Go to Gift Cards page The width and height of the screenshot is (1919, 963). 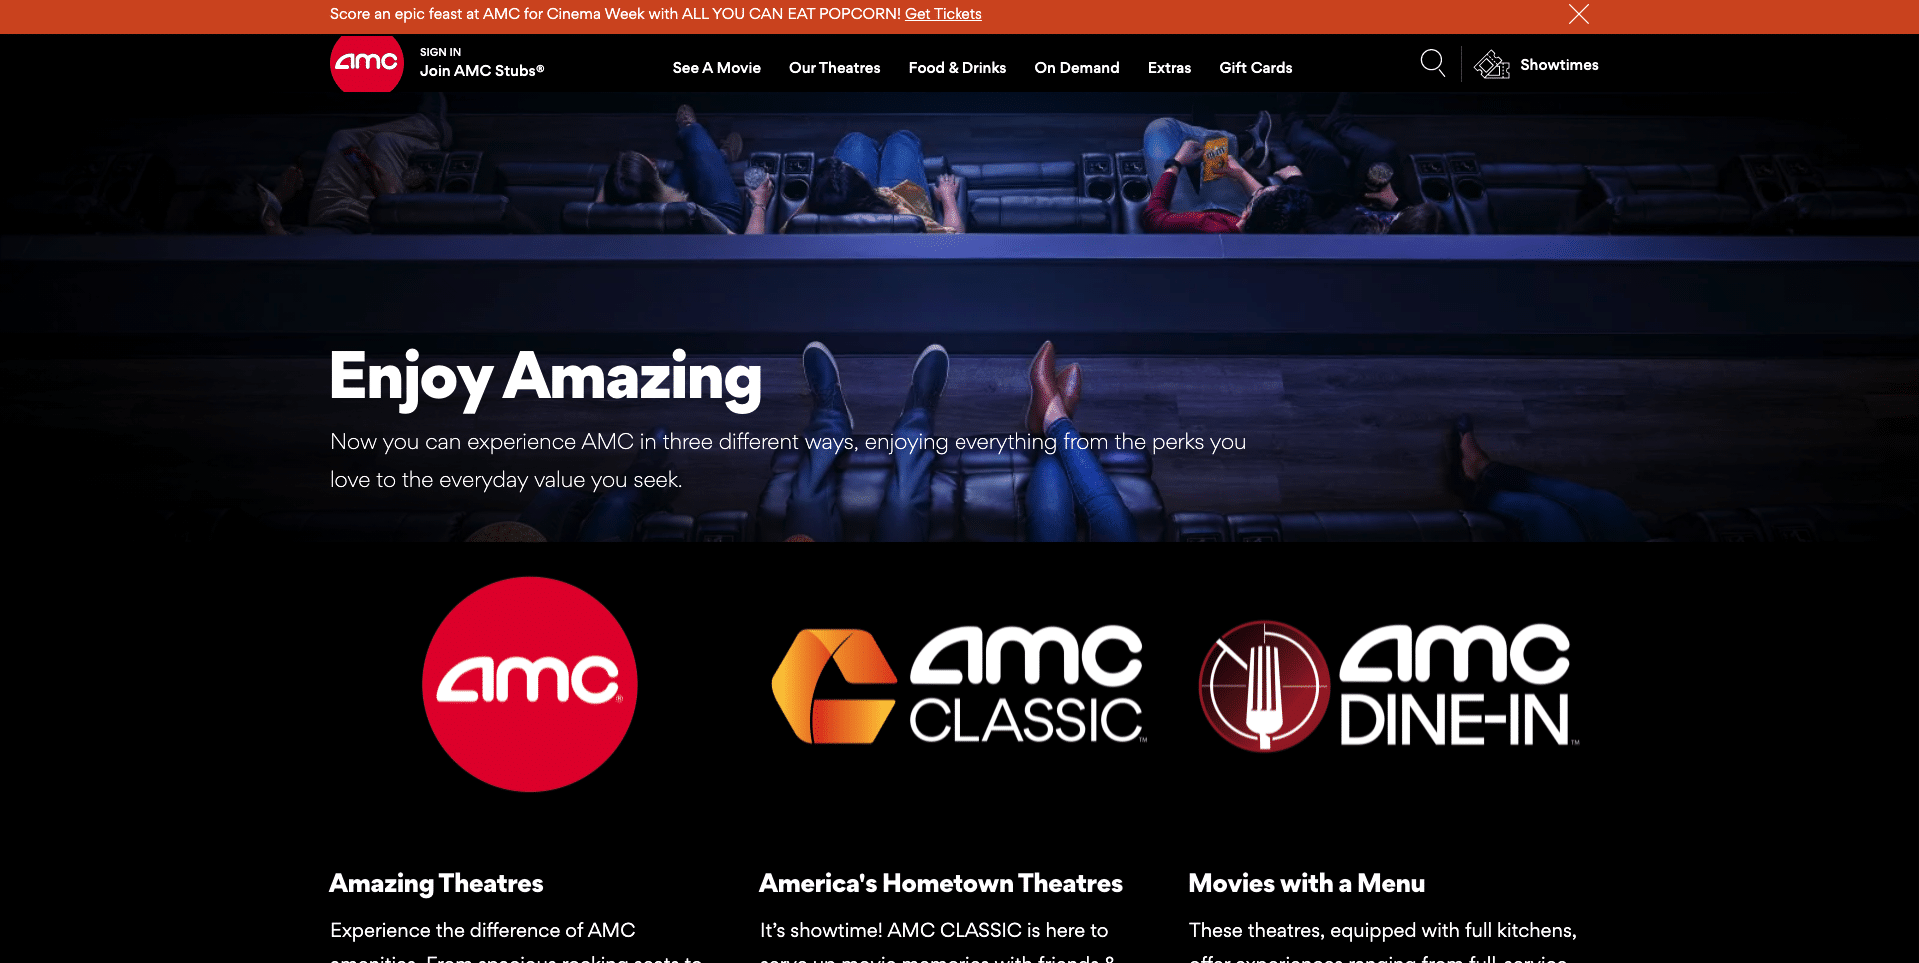coord(1255,68)
